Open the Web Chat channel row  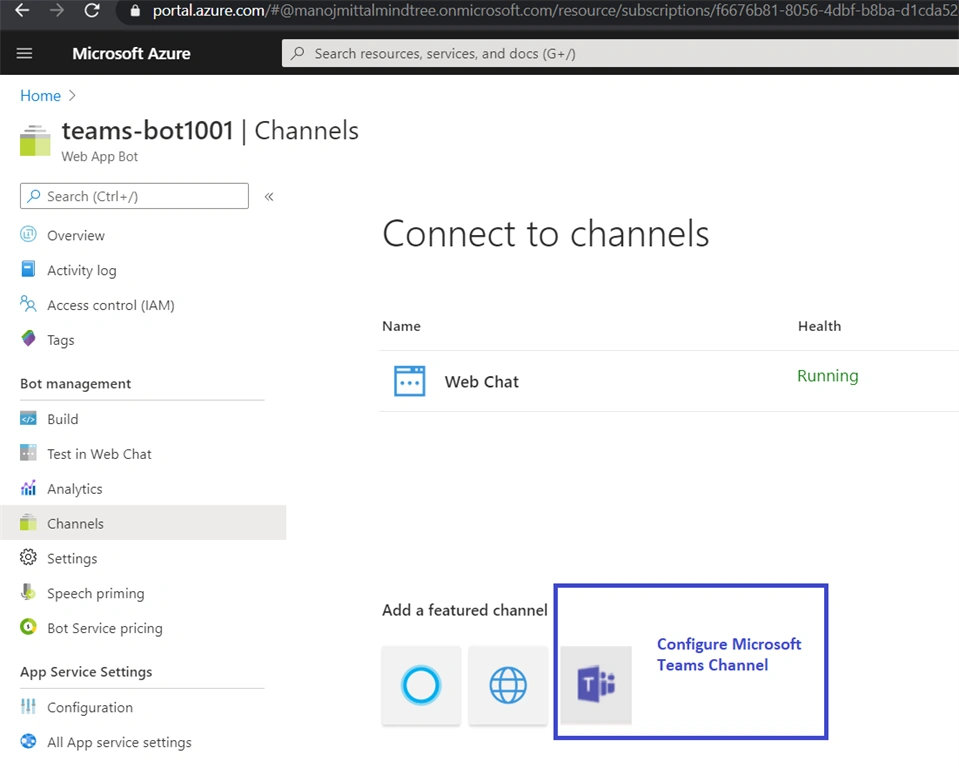pyautogui.click(x=669, y=381)
